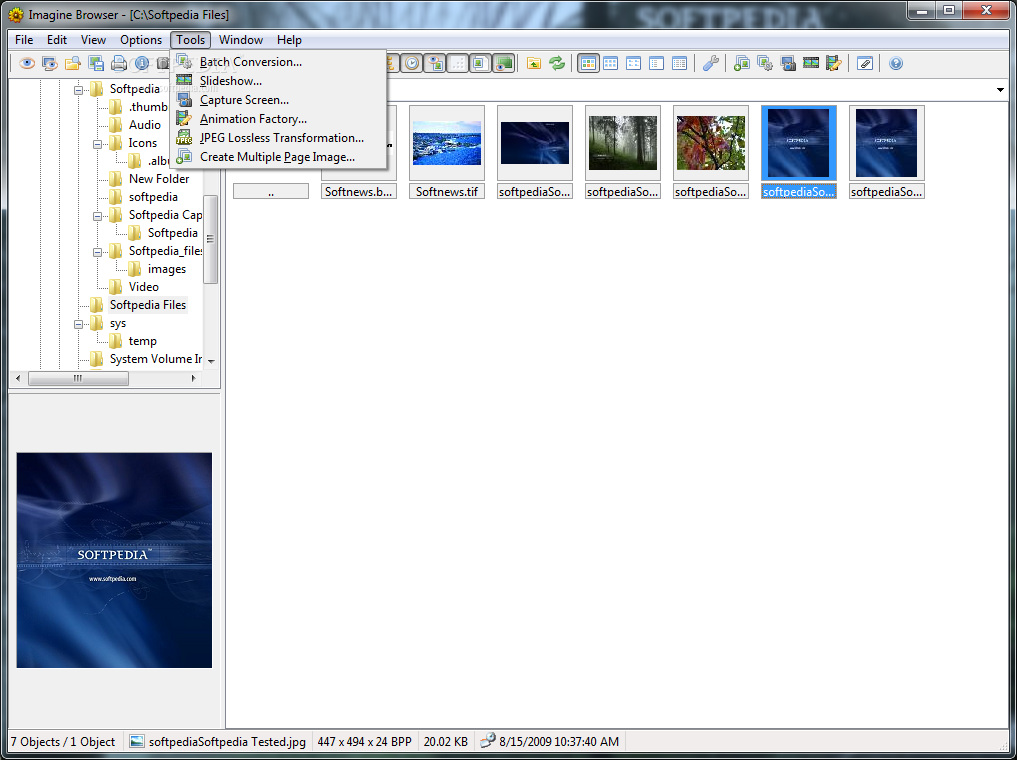Switch to colored thumbnails view mode
The image size is (1017, 760).
click(x=588, y=64)
